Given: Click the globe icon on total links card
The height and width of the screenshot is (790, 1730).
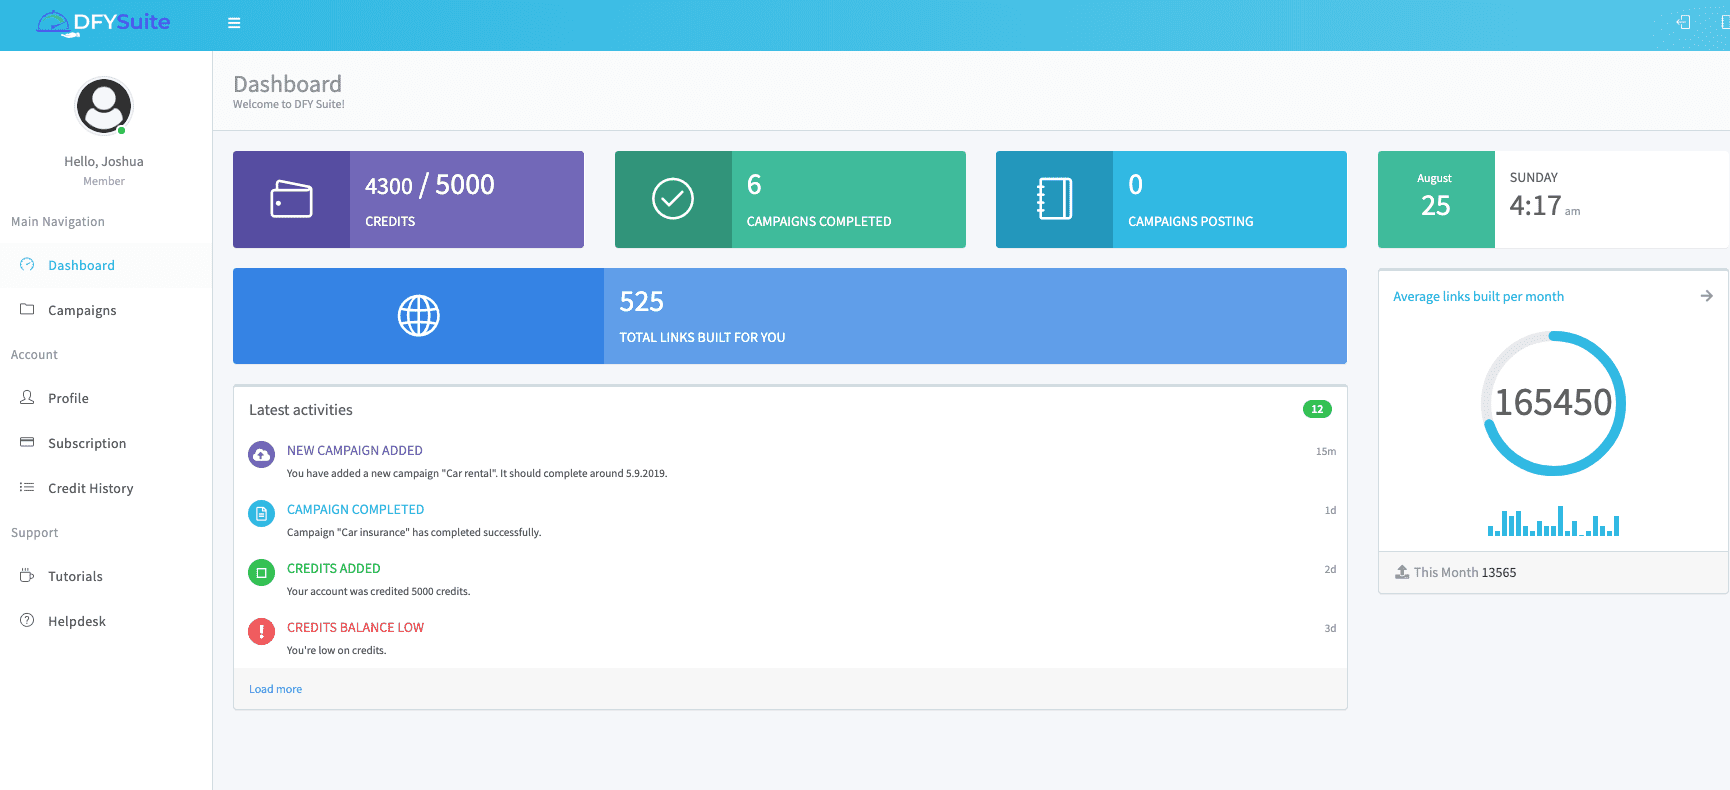Looking at the screenshot, I should tap(418, 316).
